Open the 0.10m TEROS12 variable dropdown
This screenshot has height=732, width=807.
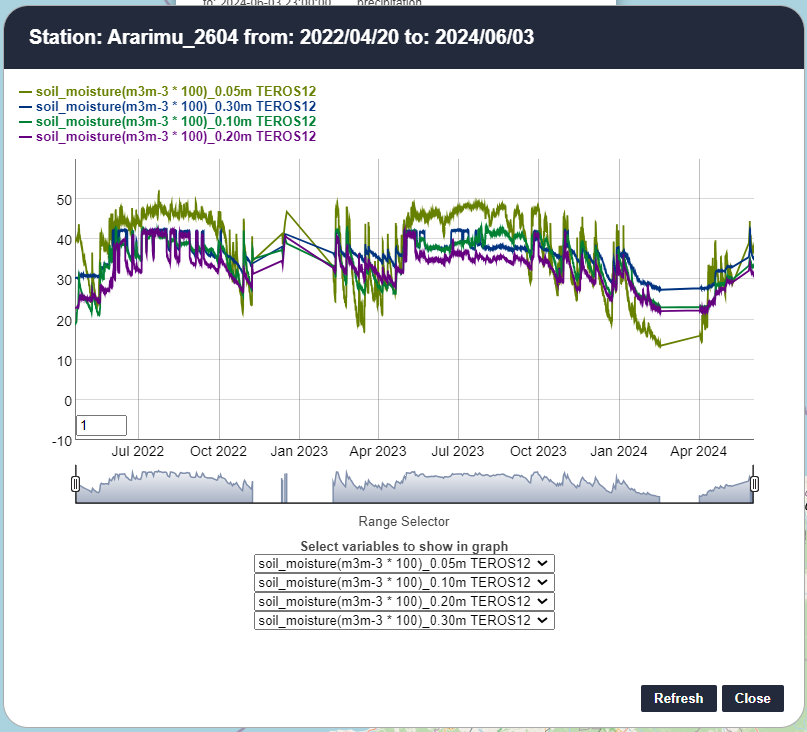point(404,582)
